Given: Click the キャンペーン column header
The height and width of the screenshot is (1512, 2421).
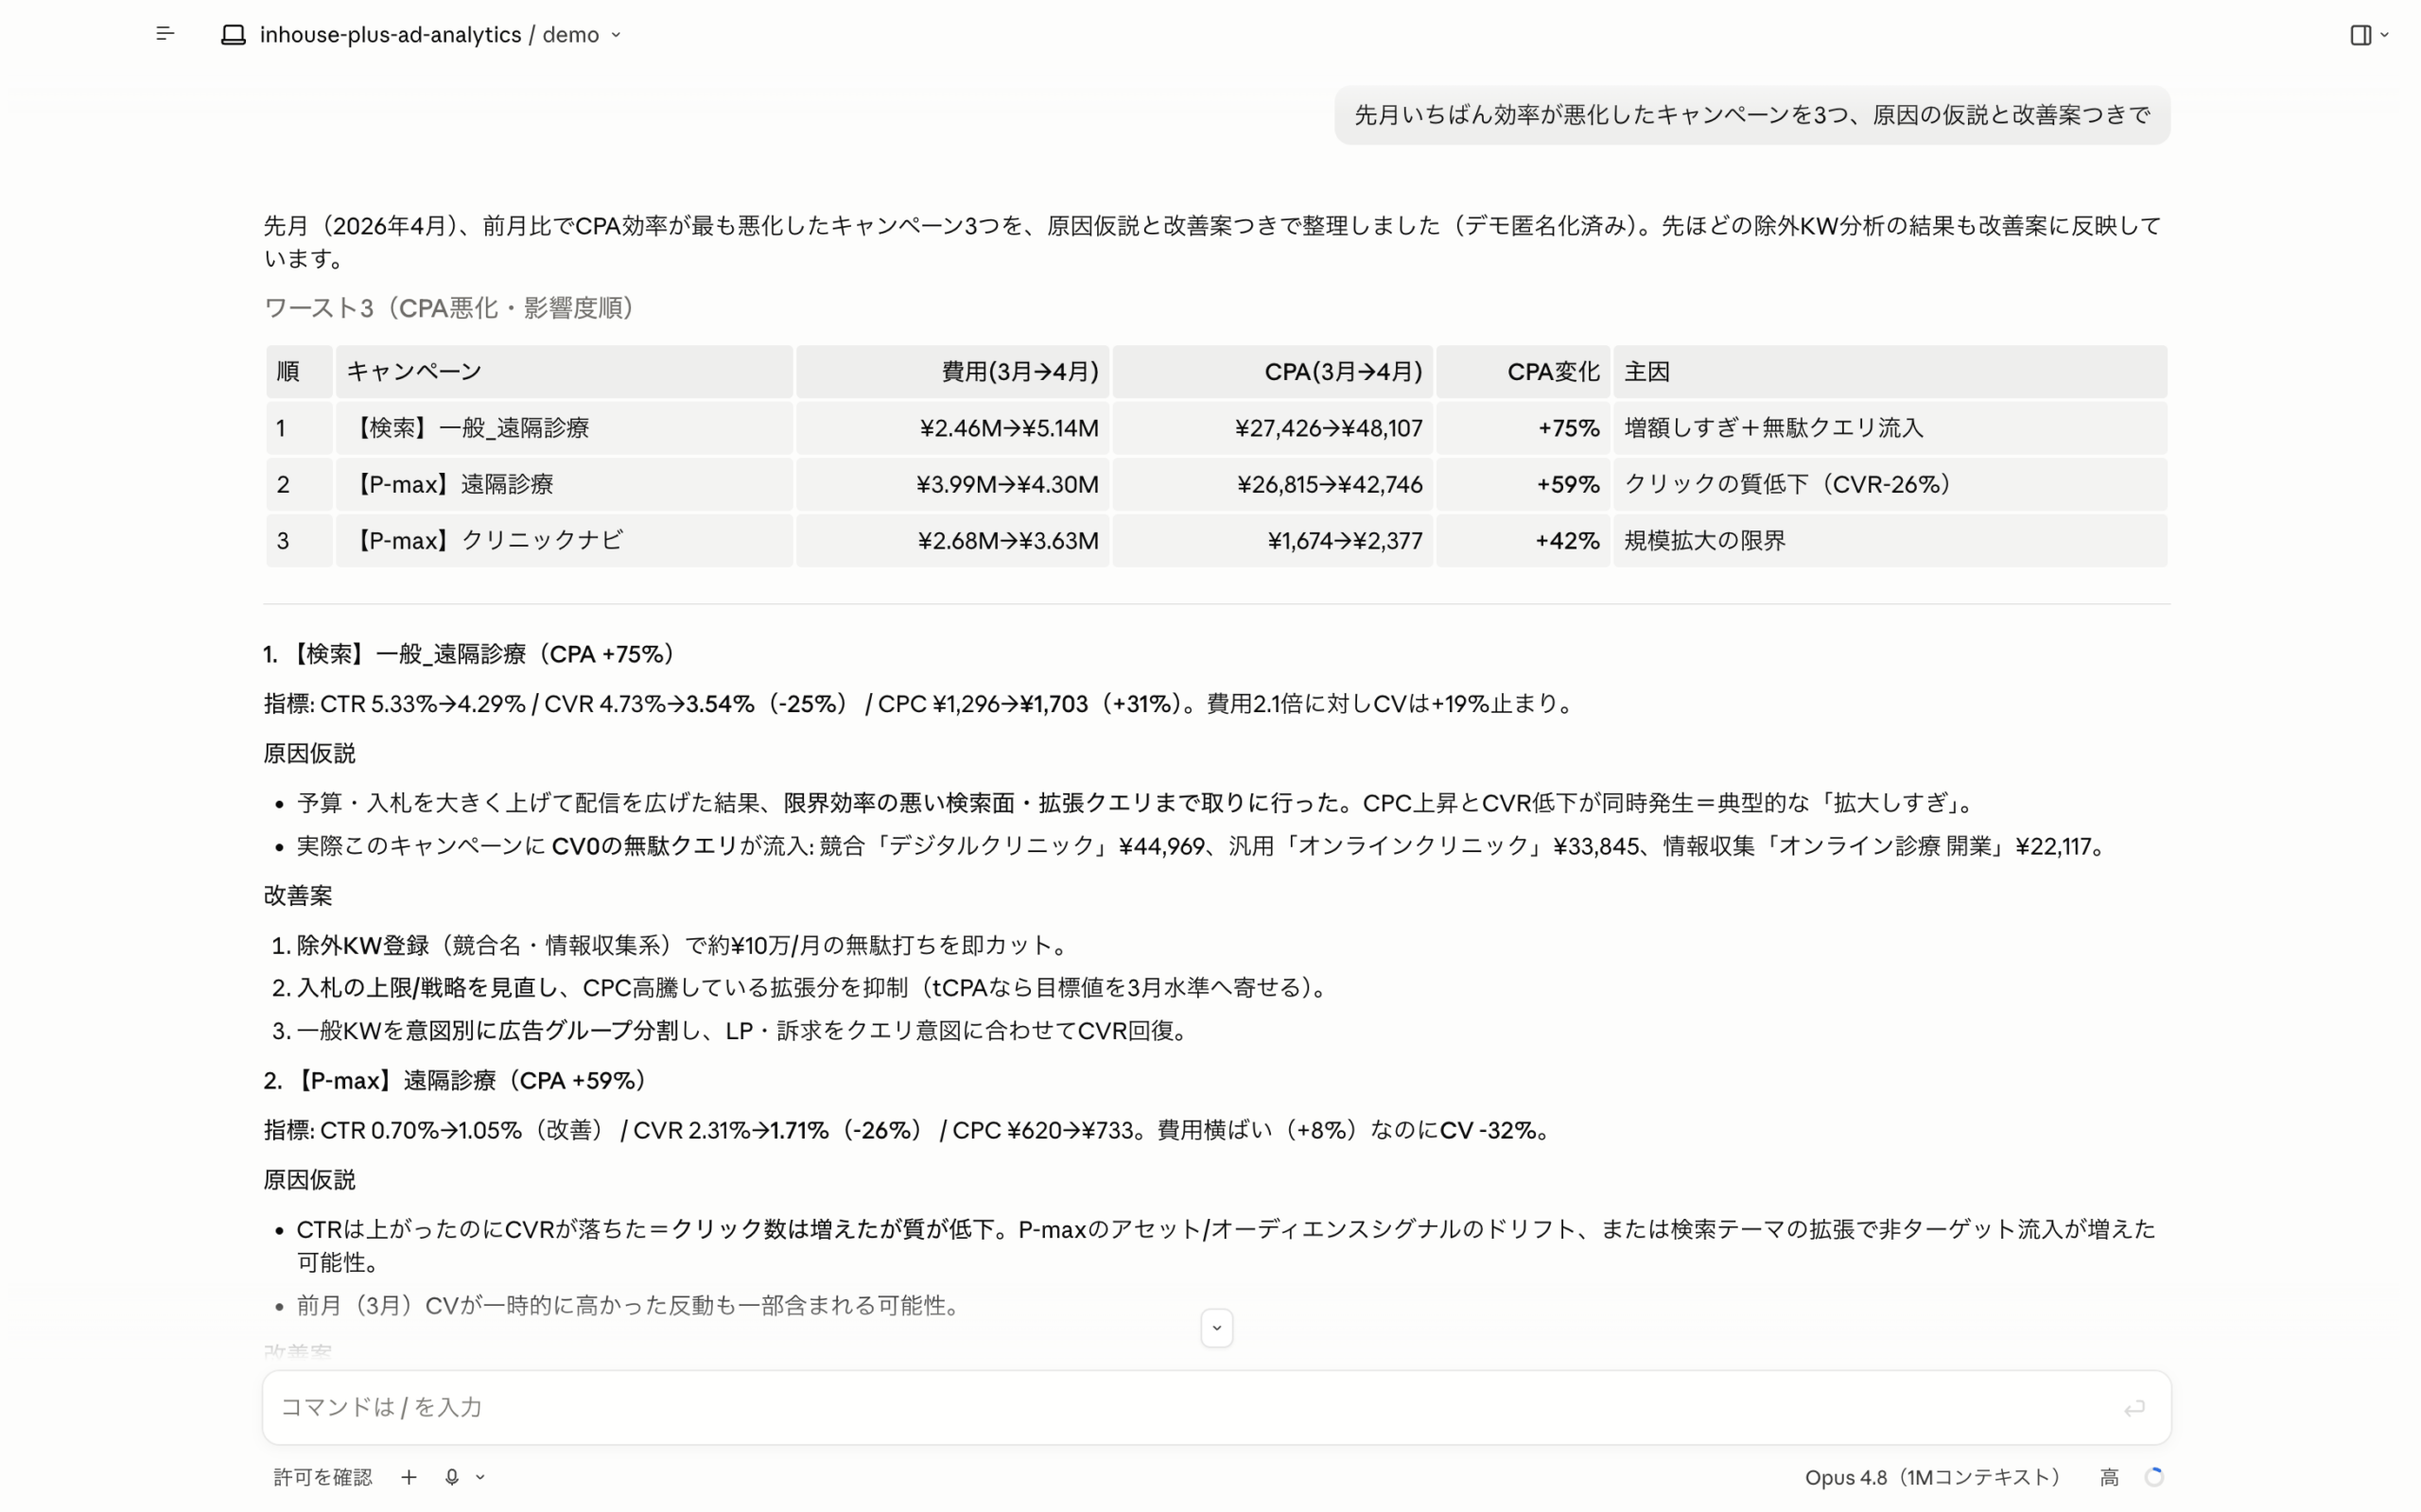Looking at the screenshot, I should (564, 372).
